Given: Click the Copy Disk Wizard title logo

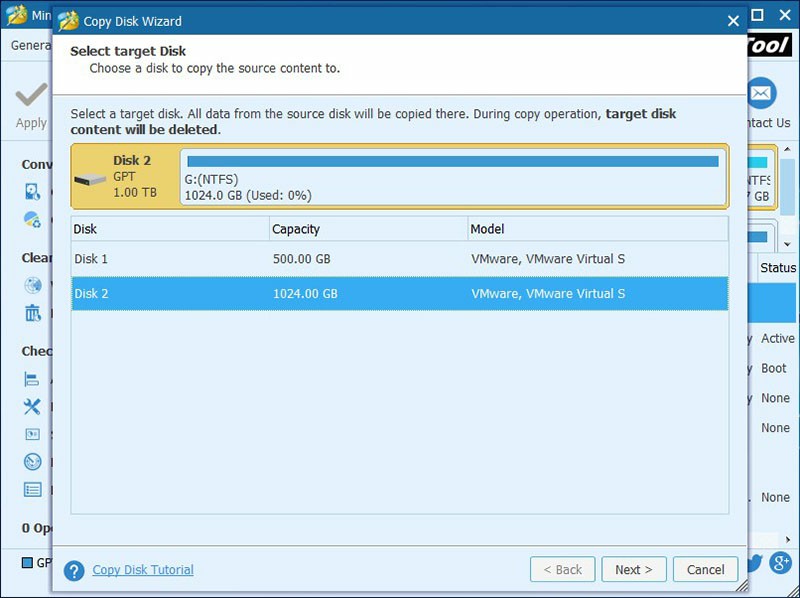Looking at the screenshot, I should [68, 21].
